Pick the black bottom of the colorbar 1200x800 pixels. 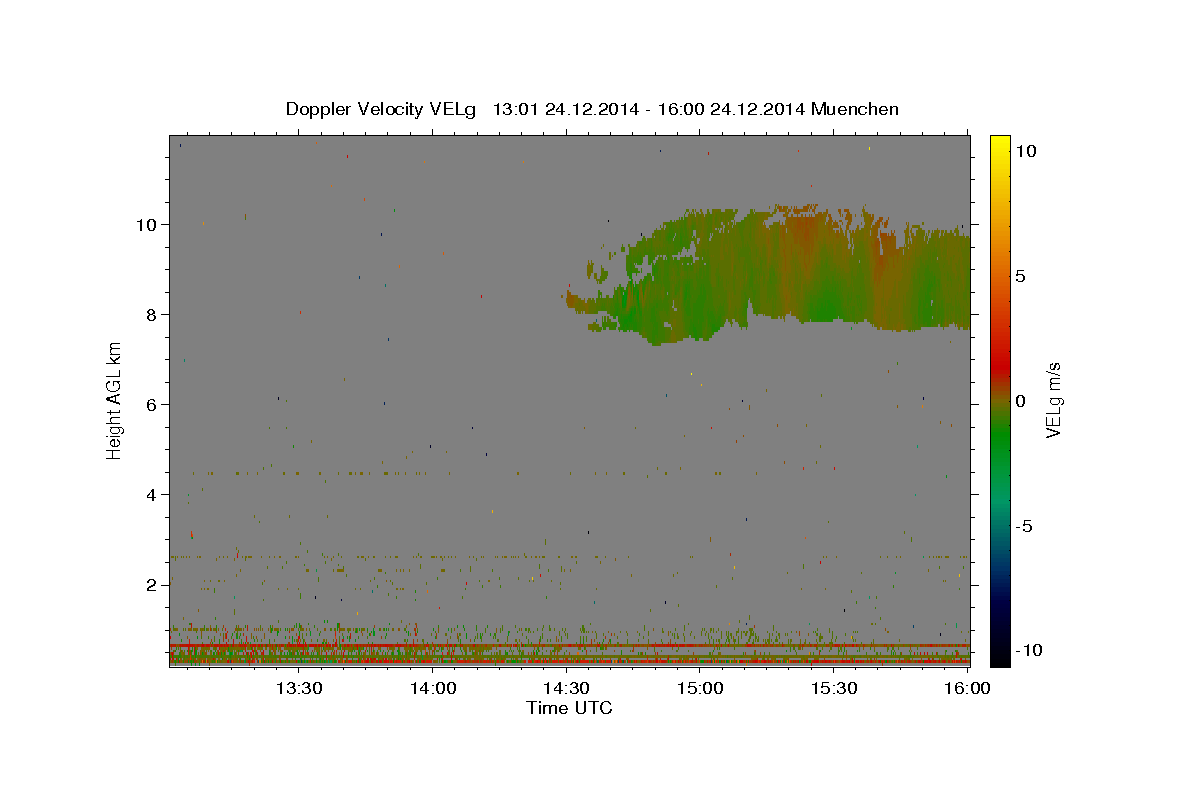tap(1000, 655)
